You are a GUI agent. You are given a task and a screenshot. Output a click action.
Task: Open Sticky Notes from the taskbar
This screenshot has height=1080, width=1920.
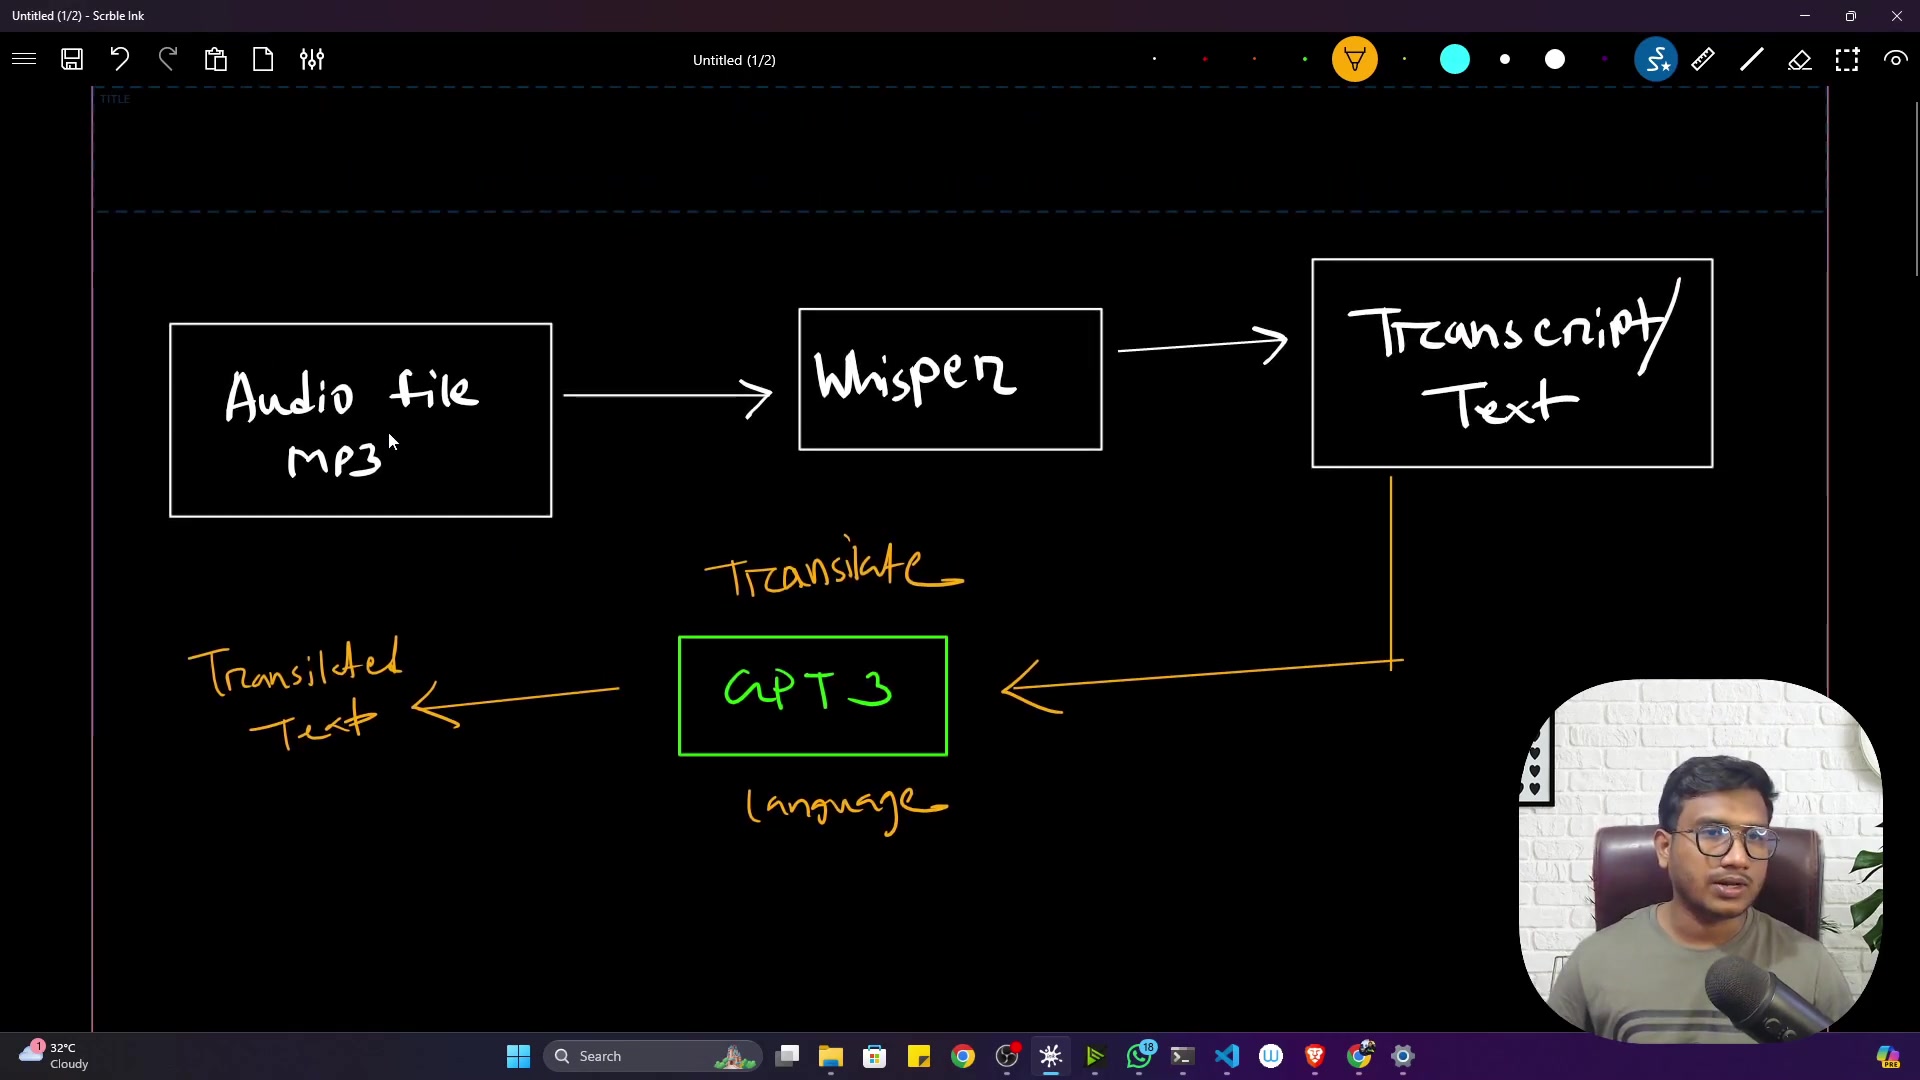tap(919, 1056)
